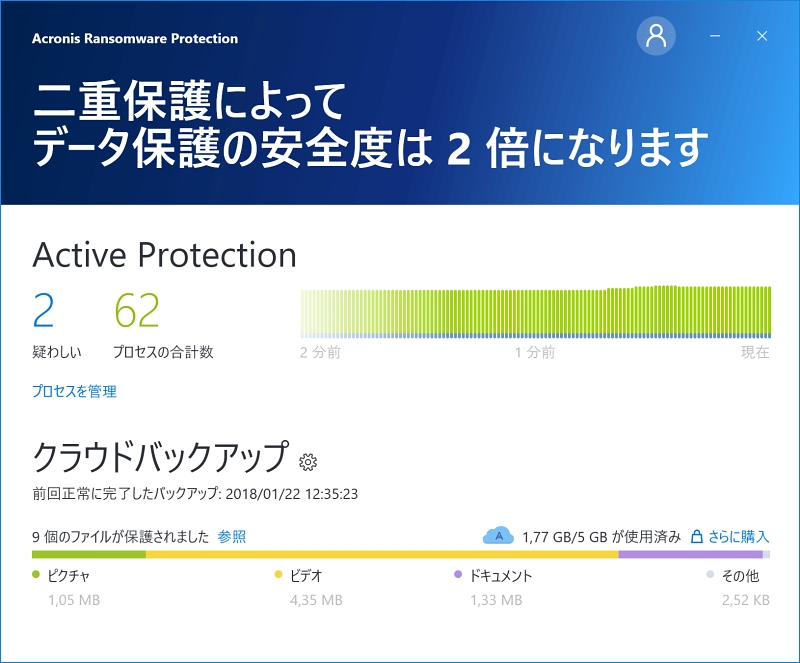Click the gray その他 legend dot
The height and width of the screenshot is (663, 800).
click(x=710, y=575)
